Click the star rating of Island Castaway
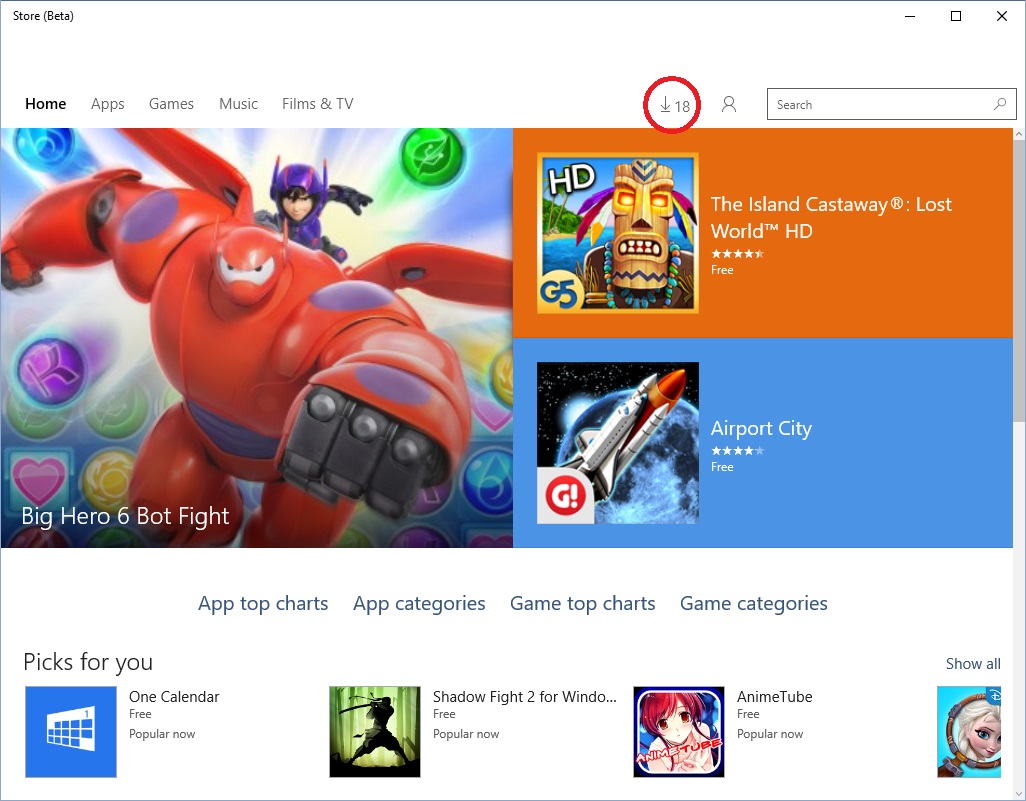This screenshot has width=1026, height=801. [x=737, y=254]
